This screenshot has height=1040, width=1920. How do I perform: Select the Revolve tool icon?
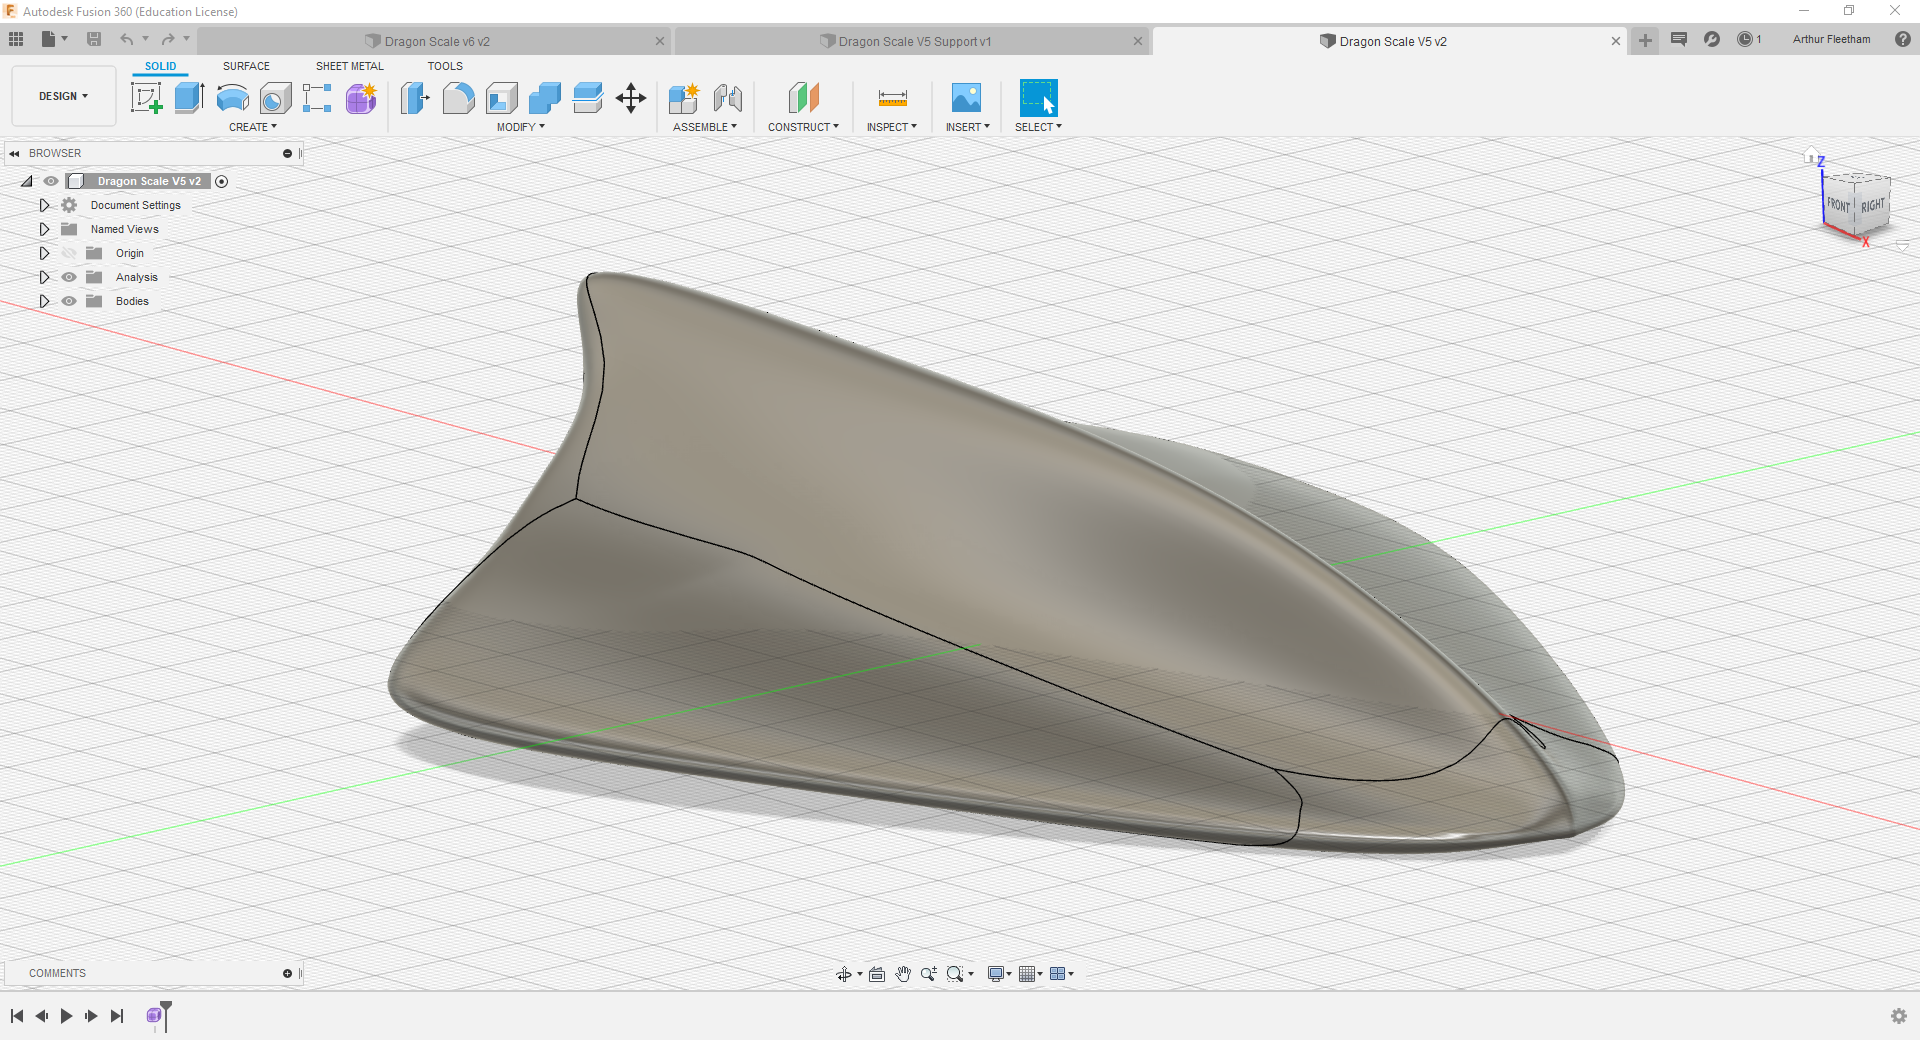pos(232,98)
